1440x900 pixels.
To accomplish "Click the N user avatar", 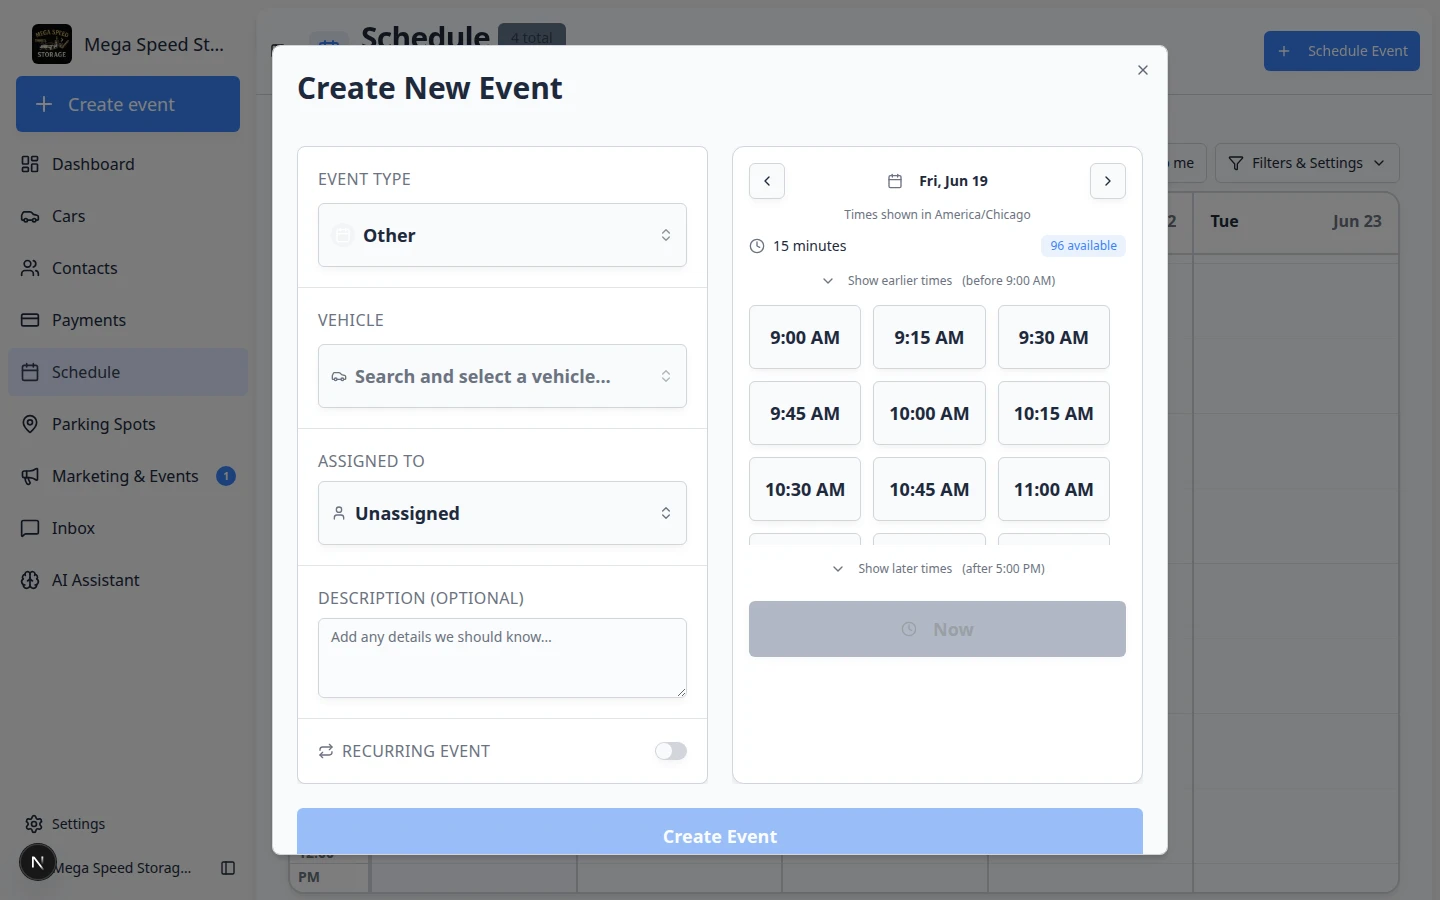I will pyautogui.click(x=37, y=862).
